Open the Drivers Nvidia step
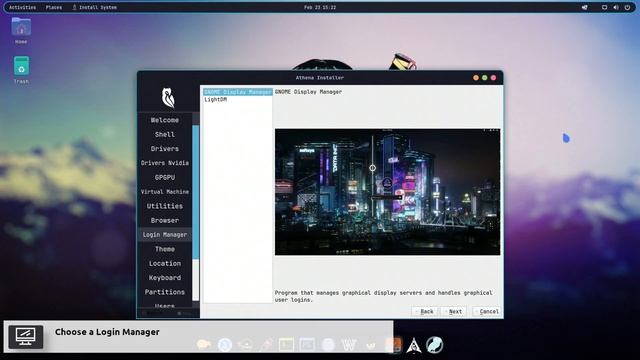The width and height of the screenshot is (640, 360). click(x=164, y=163)
